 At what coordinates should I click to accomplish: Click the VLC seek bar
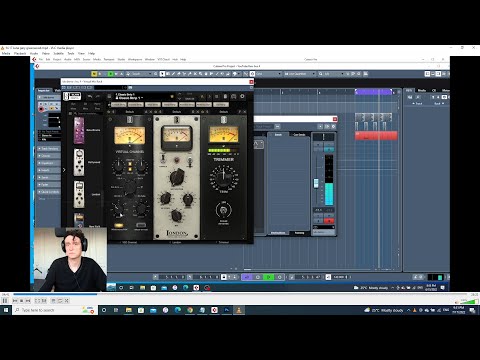(240, 294)
